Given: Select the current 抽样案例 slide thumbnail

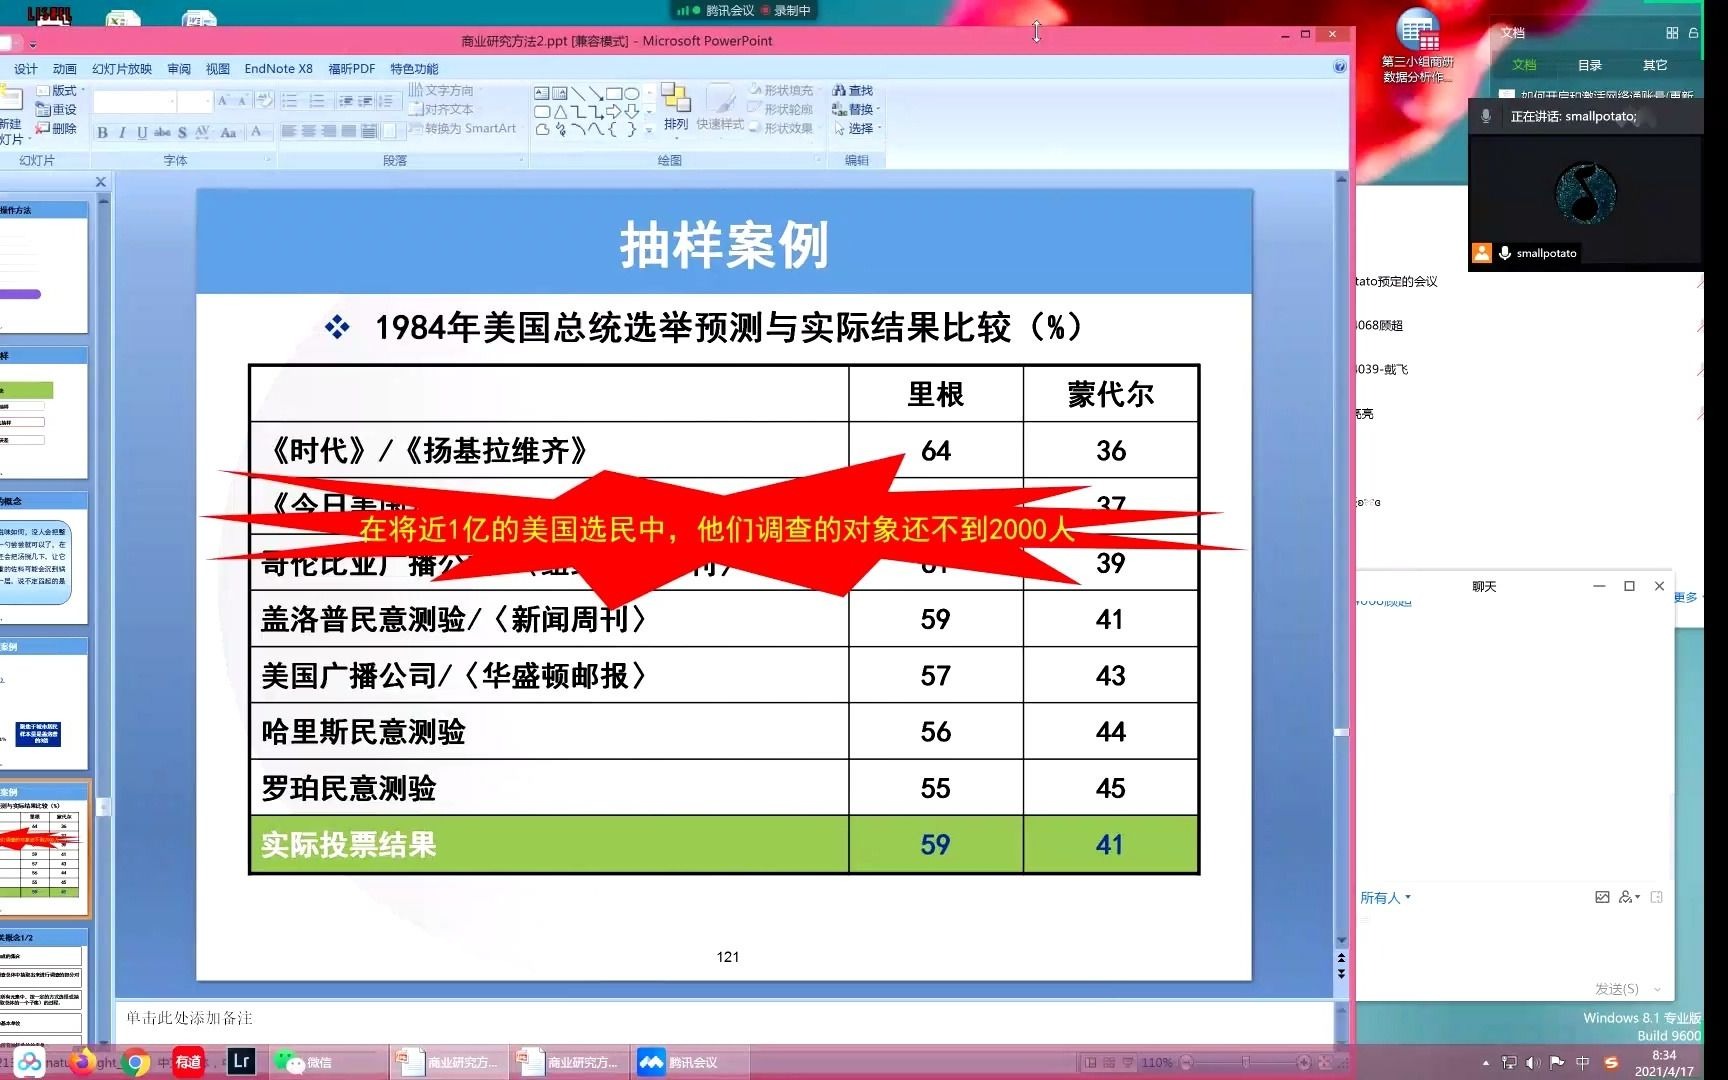Looking at the screenshot, I should click(x=44, y=849).
